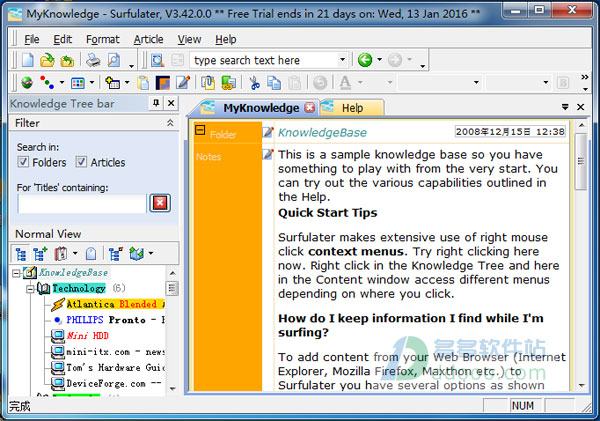The width and height of the screenshot is (600, 421).
Task: Close the MyKnowledge tab with red X
Action: (x=310, y=108)
